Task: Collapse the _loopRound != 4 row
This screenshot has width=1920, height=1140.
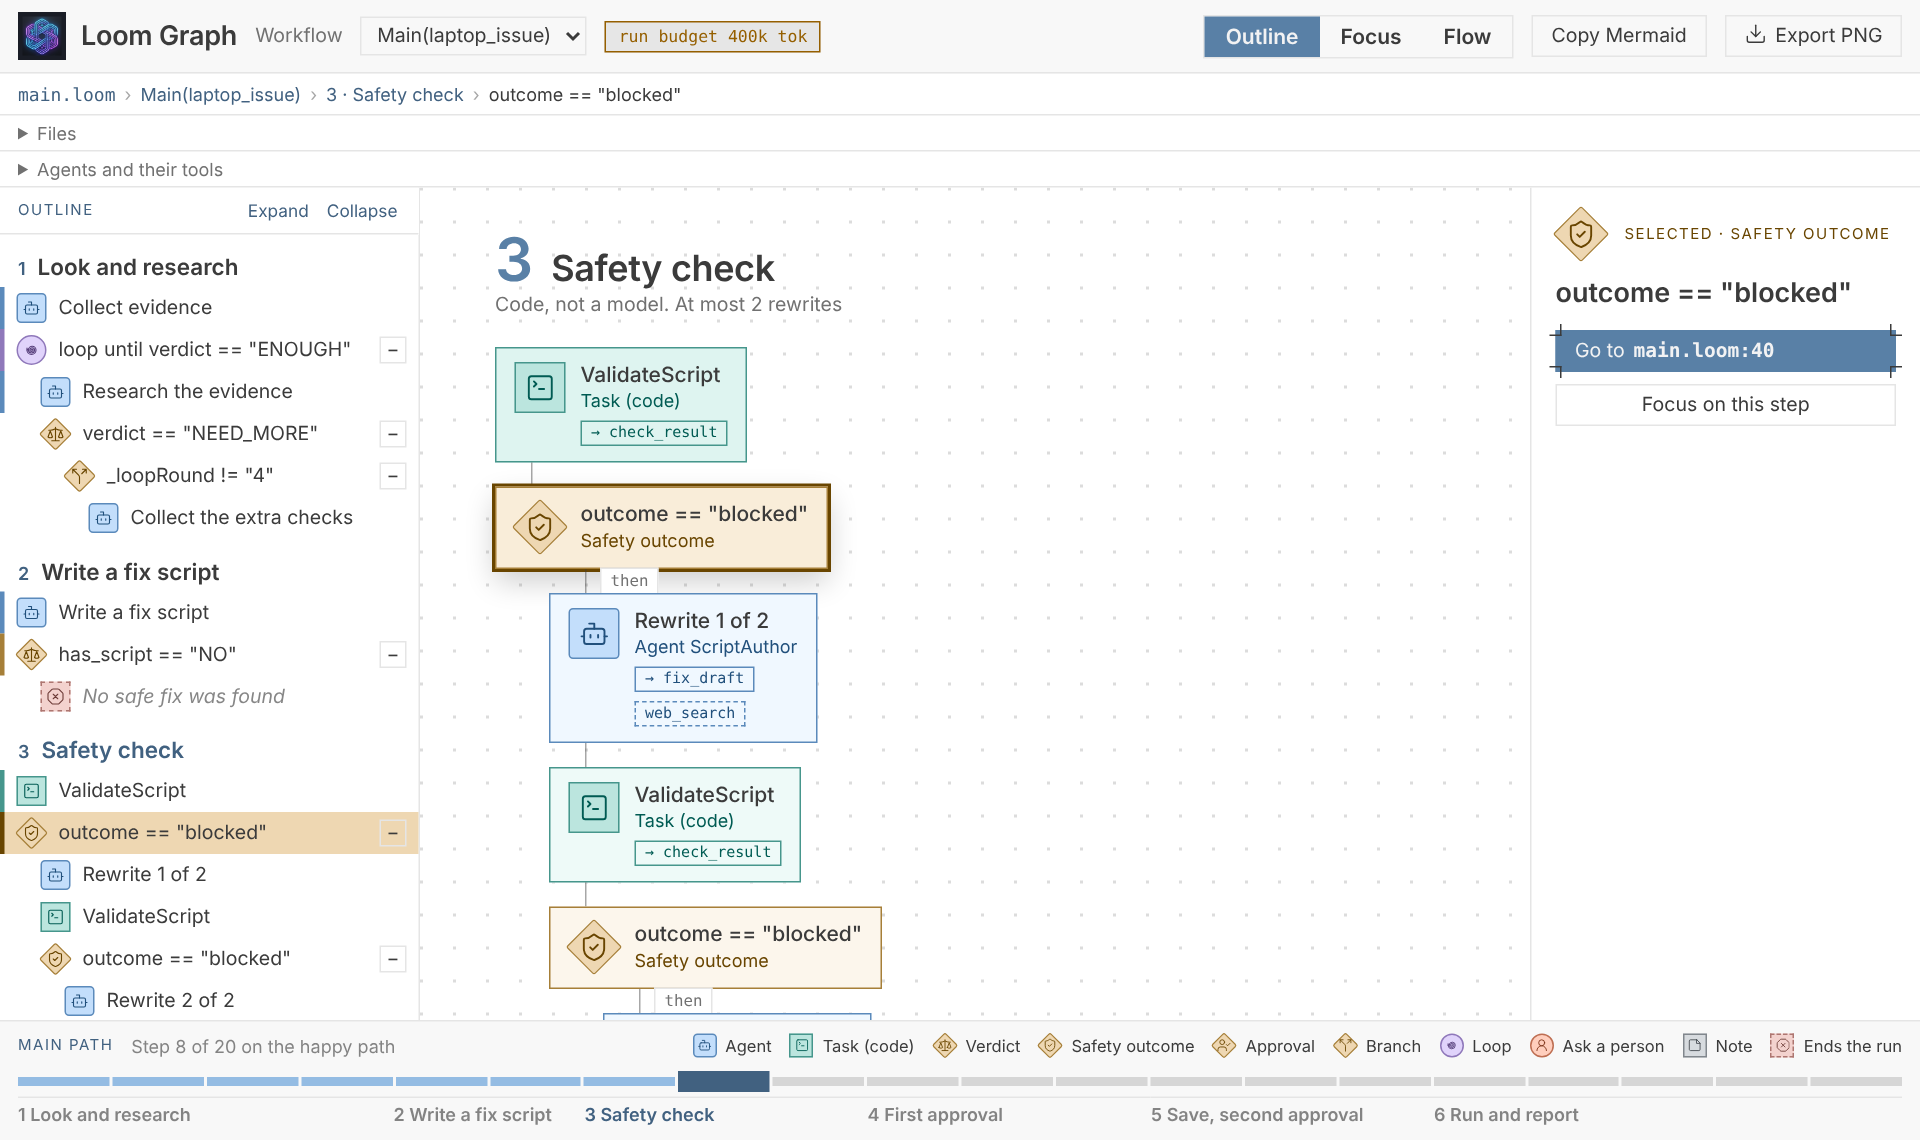Action: [393, 476]
